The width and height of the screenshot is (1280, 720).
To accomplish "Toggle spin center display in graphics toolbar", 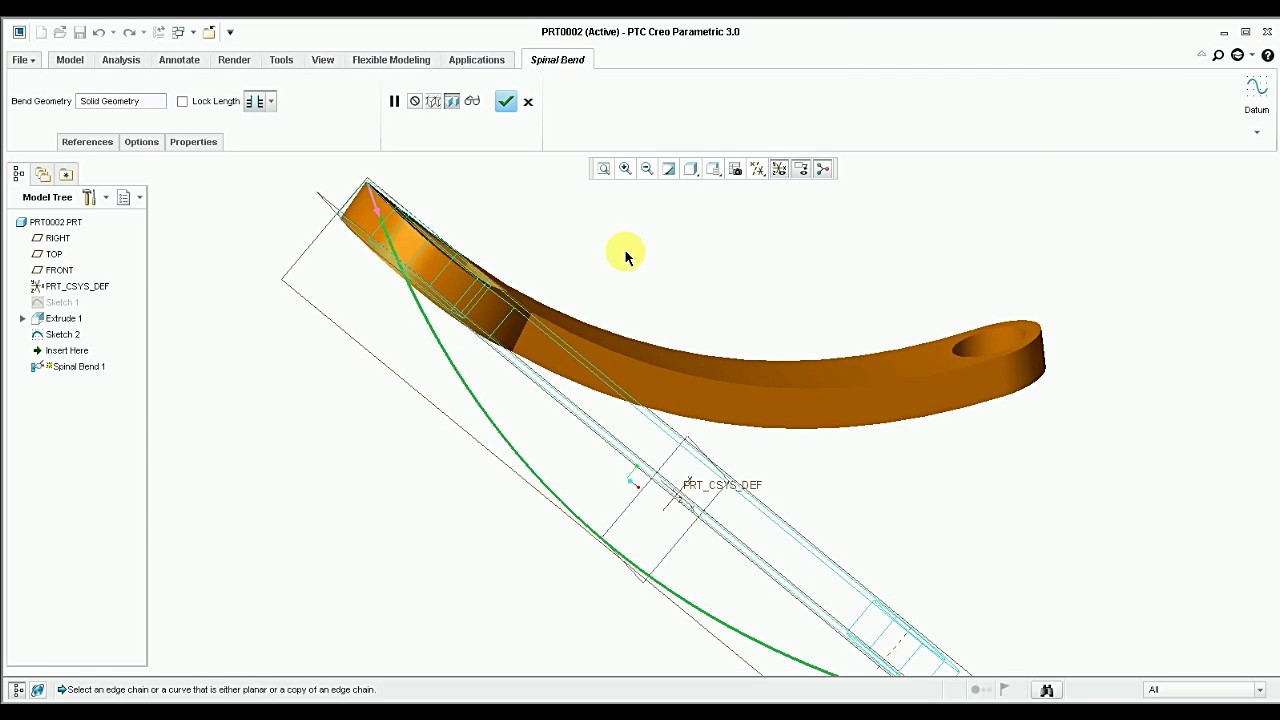I will pyautogui.click(x=823, y=169).
